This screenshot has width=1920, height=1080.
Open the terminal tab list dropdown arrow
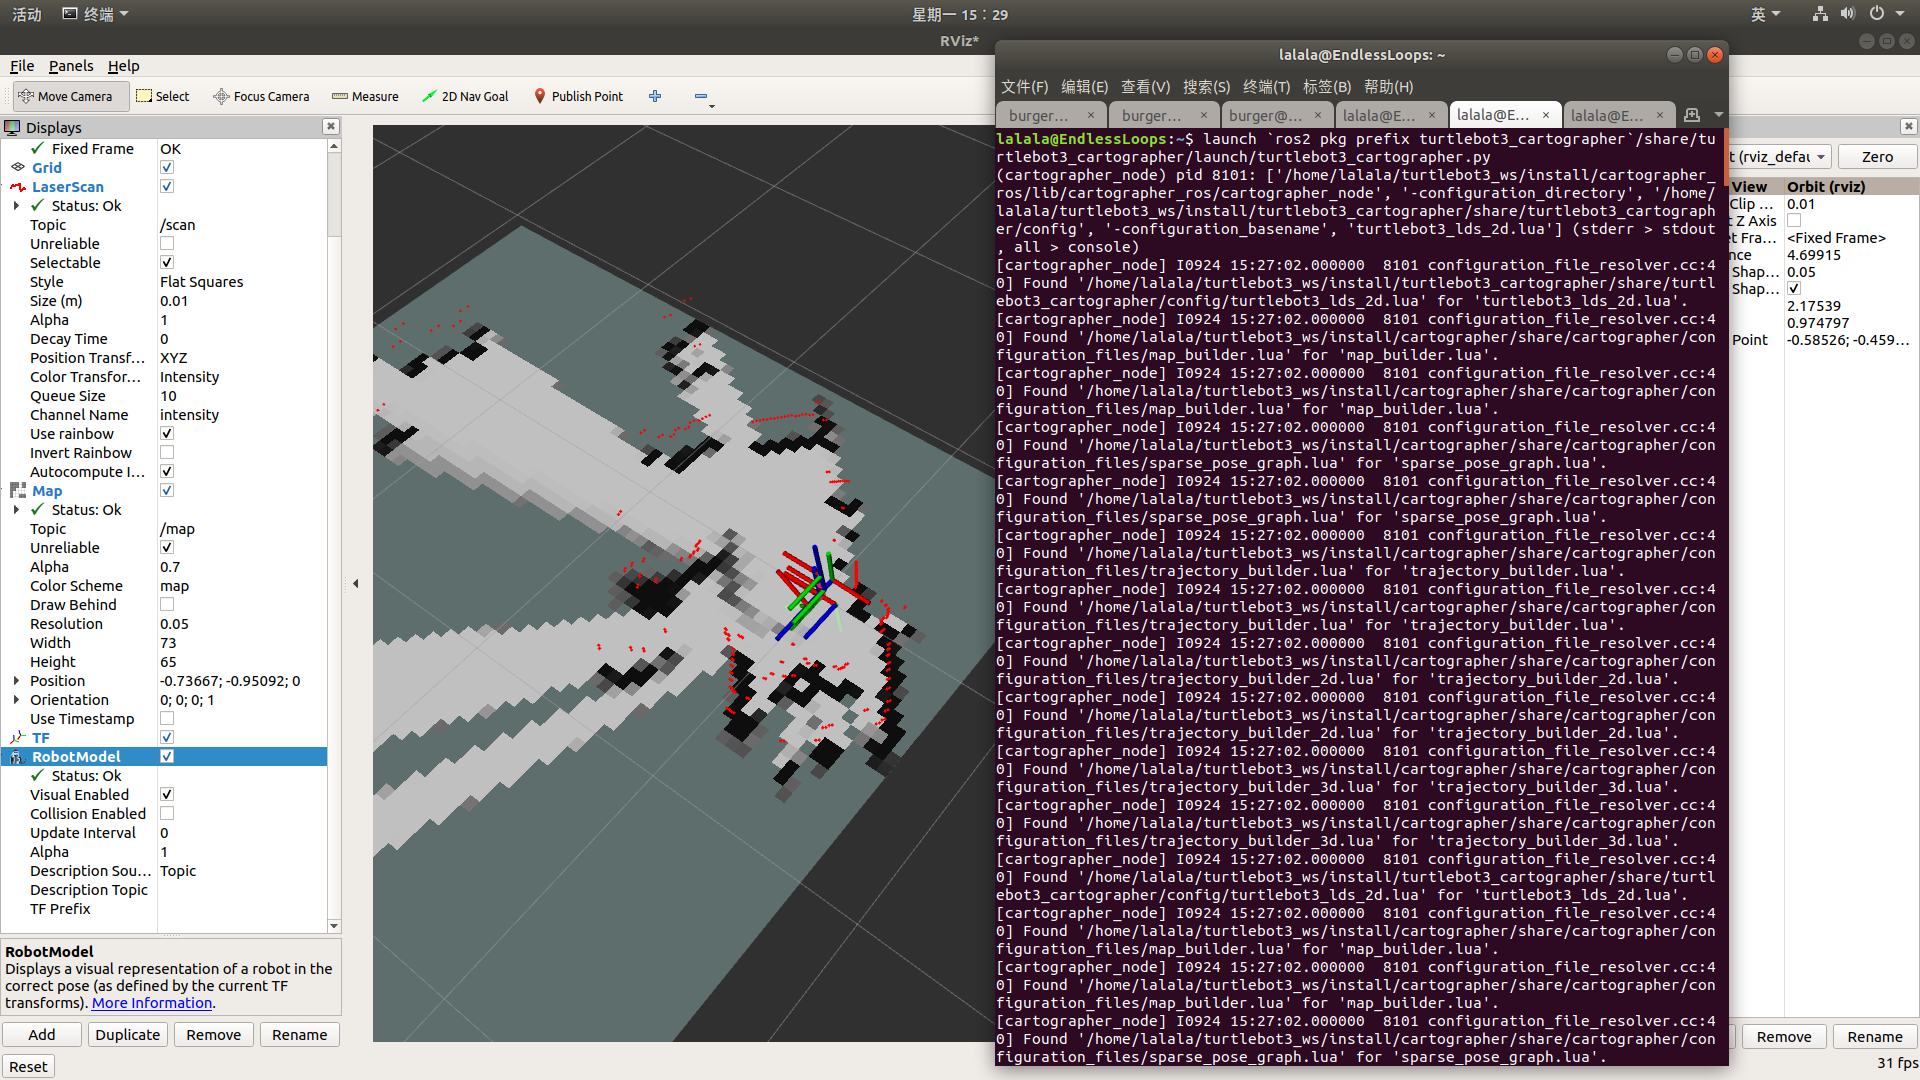pyautogui.click(x=1718, y=115)
